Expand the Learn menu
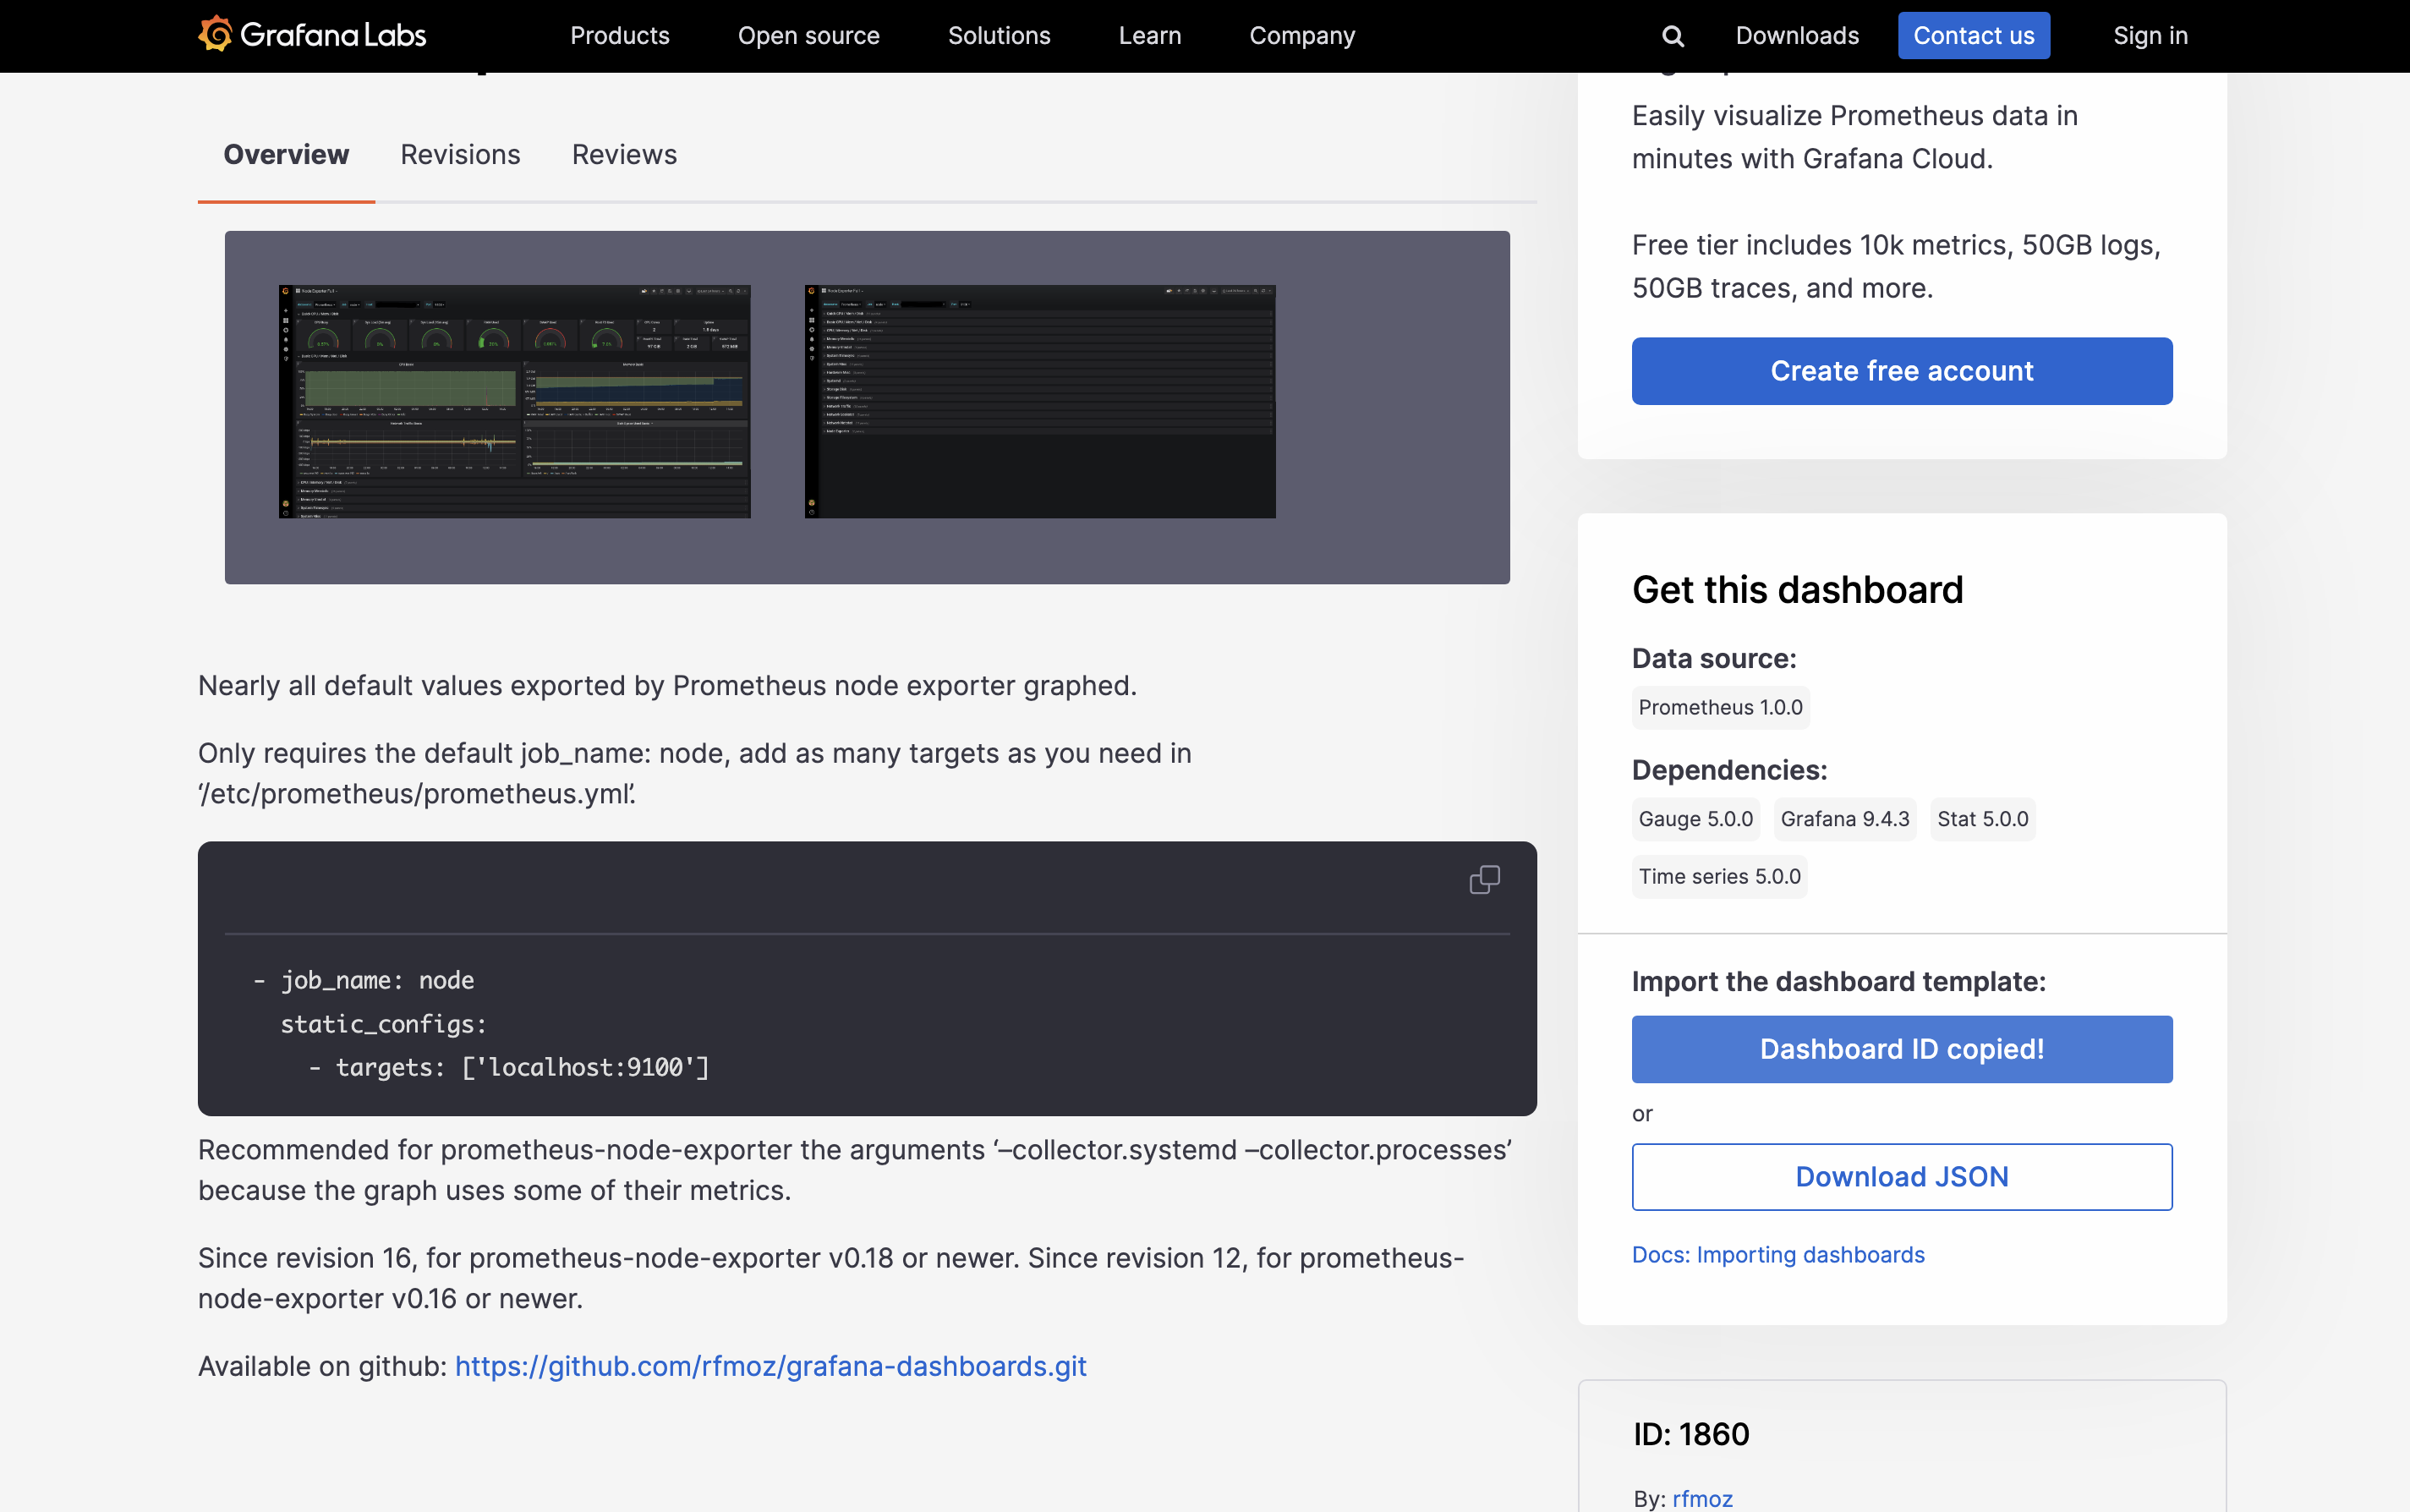 [x=1149, y=36]
